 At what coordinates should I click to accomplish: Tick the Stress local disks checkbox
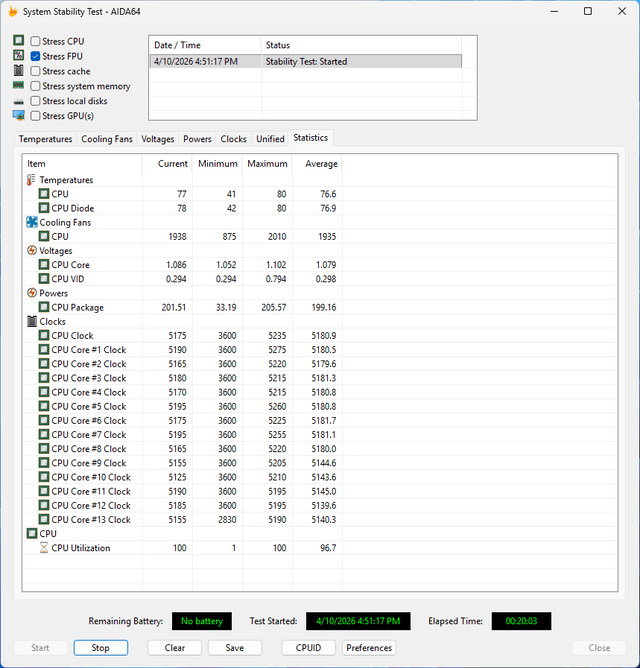(35, 101)
